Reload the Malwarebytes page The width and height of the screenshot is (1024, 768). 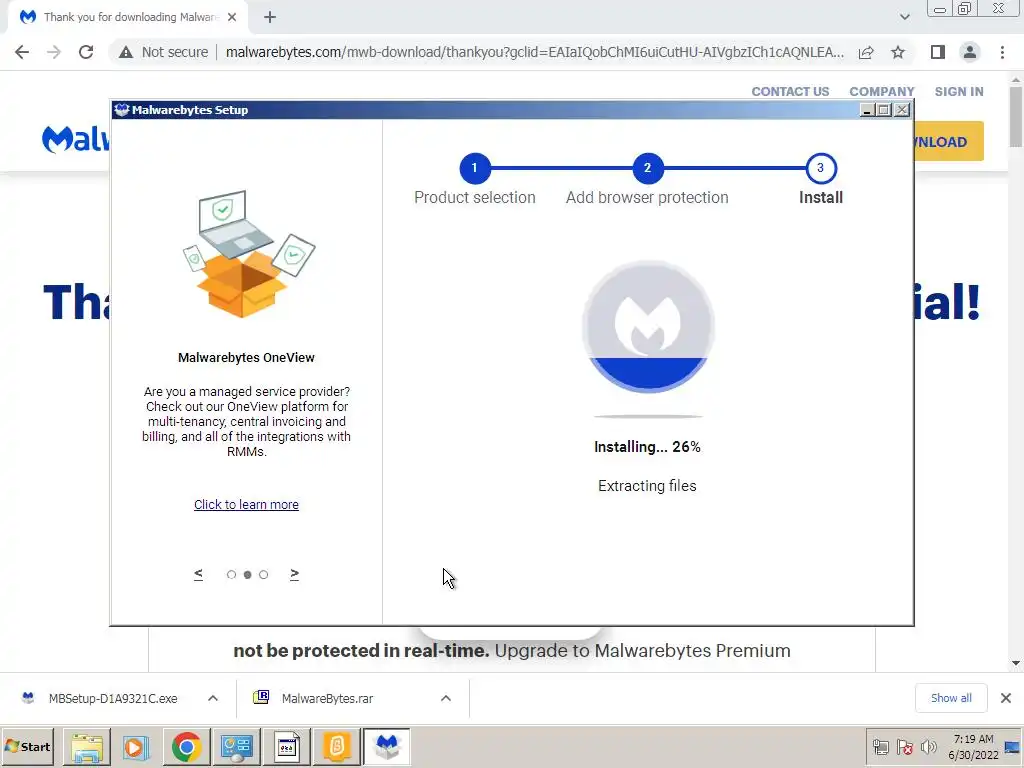click(x=86, y=52)
